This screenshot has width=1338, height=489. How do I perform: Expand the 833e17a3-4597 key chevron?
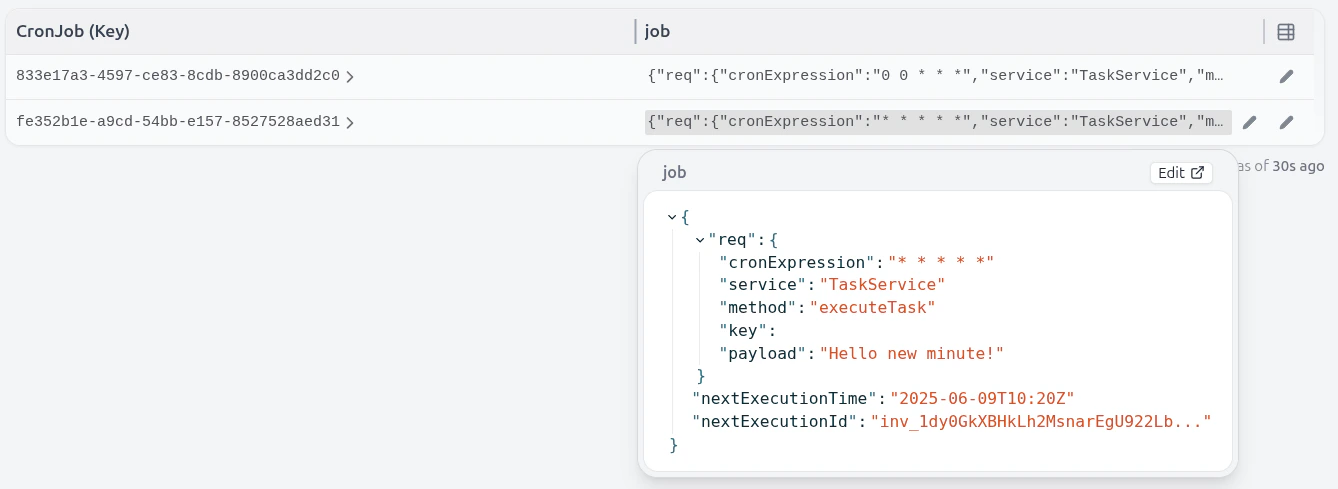coord(350,76)
